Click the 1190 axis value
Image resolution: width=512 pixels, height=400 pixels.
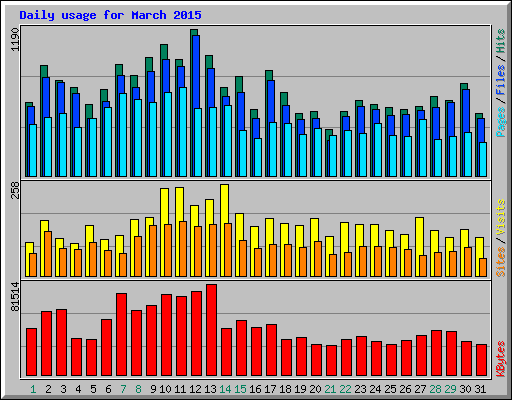pyautogui.click(x=15, y=40)
